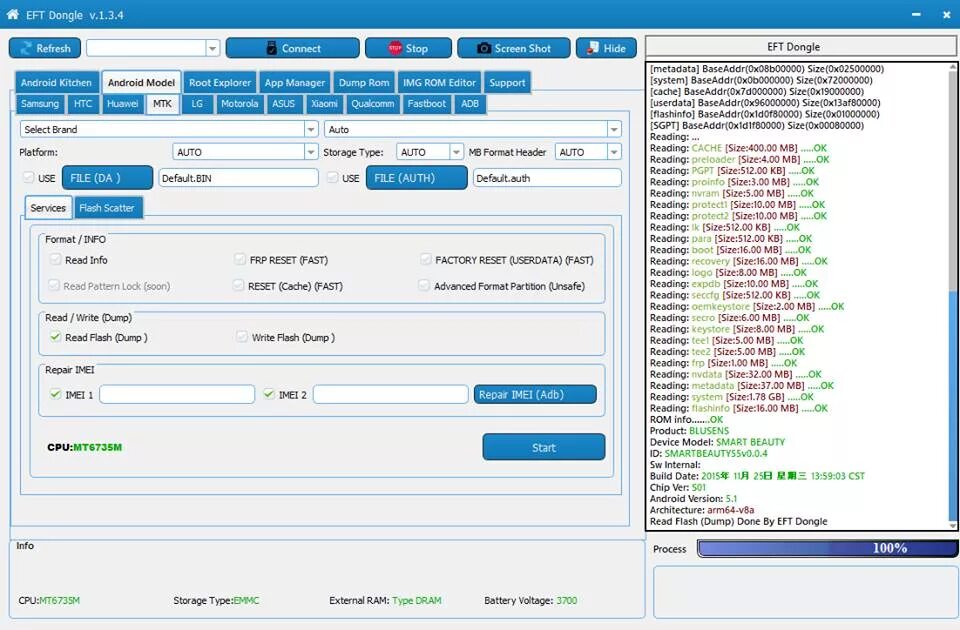Click the 'Device Model: SMART BEAUTY' log line

717,442
